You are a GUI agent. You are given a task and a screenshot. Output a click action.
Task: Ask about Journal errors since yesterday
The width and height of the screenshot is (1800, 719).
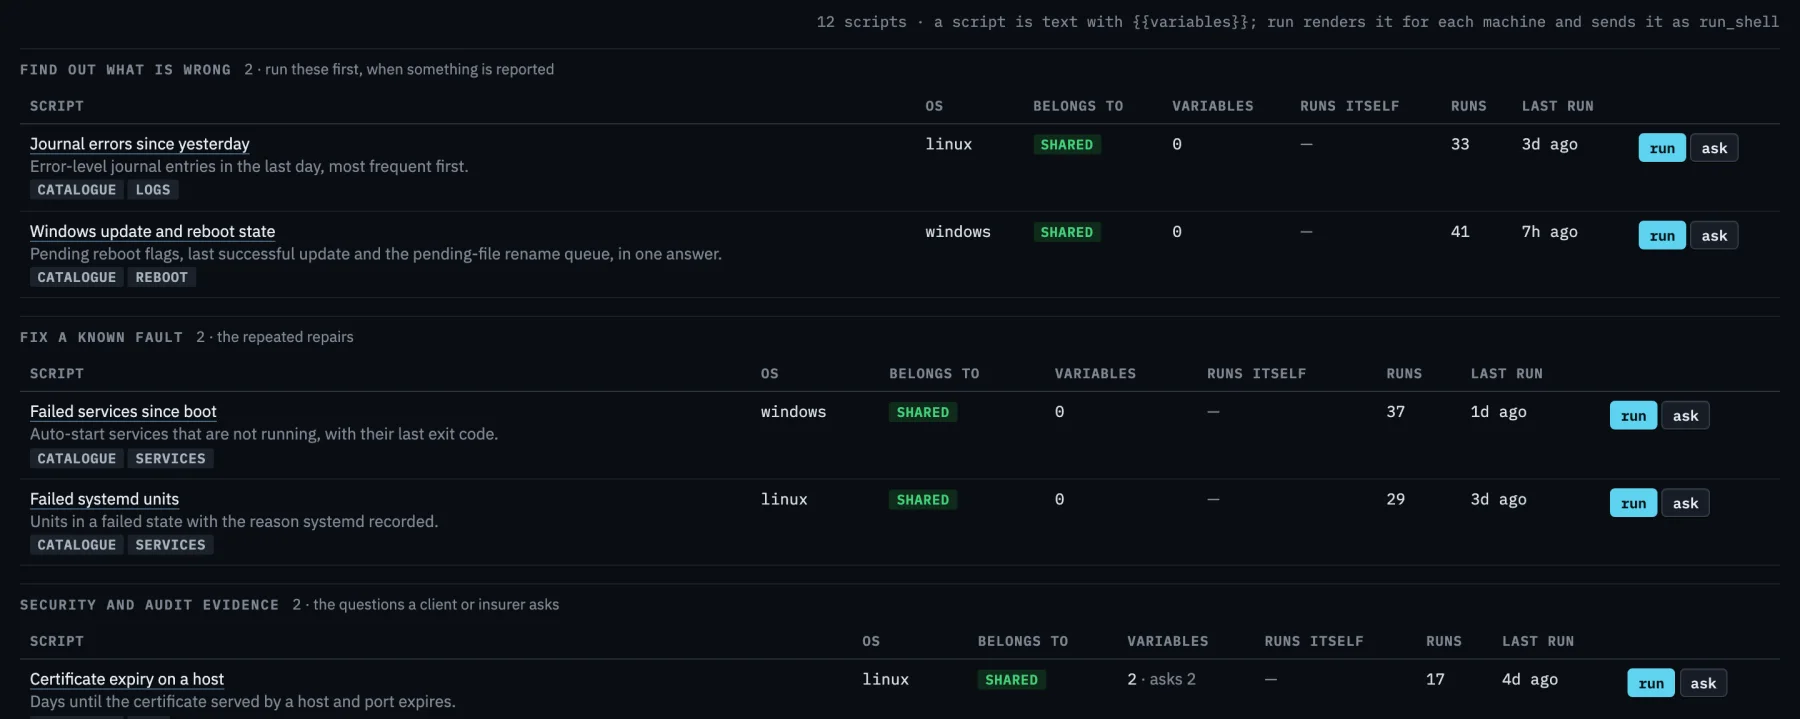pyautogui.click(x=1714, y=148)
